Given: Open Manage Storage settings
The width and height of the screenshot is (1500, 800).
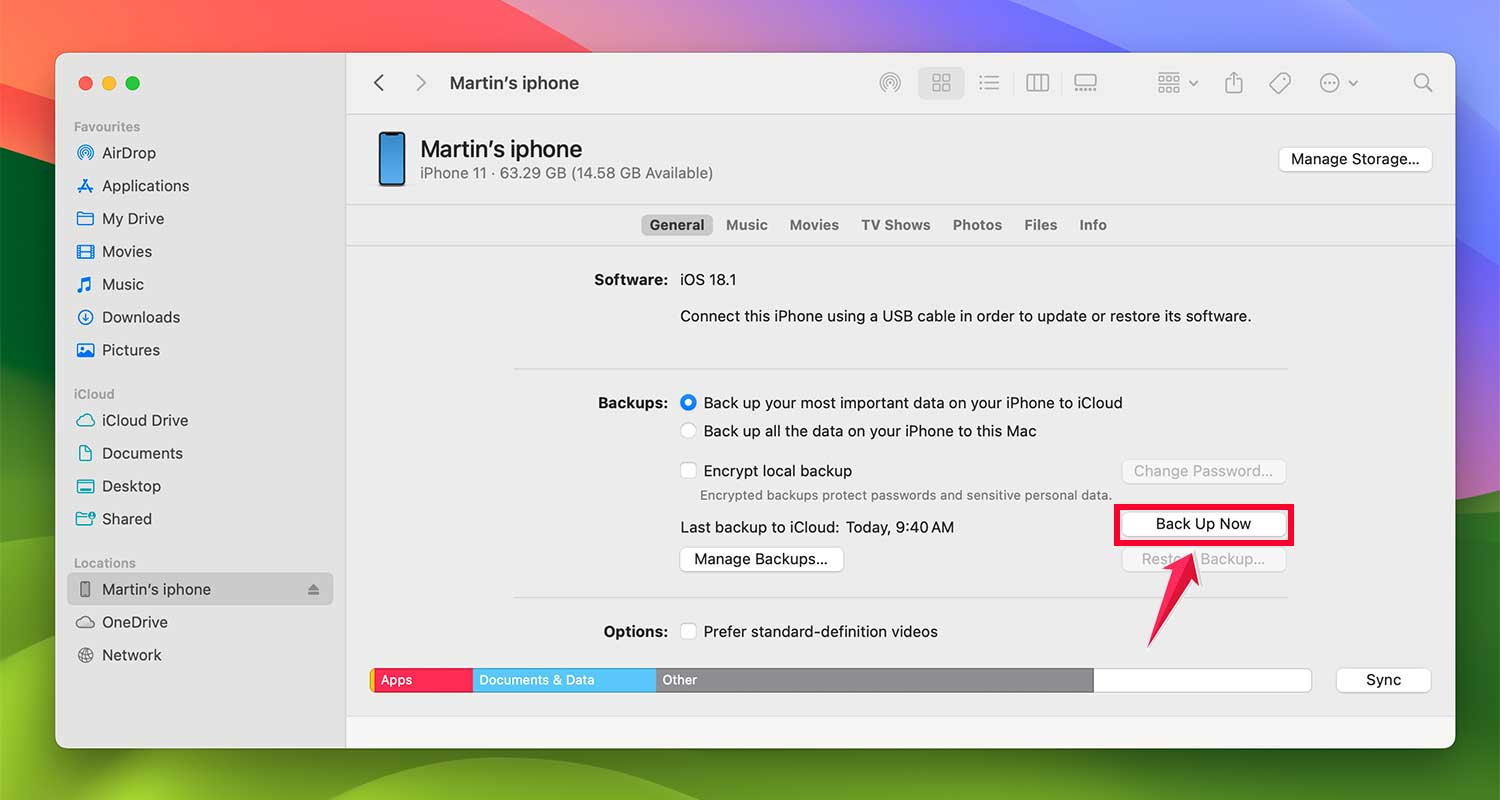Looking at the screenshot, I should (1355, 159).
